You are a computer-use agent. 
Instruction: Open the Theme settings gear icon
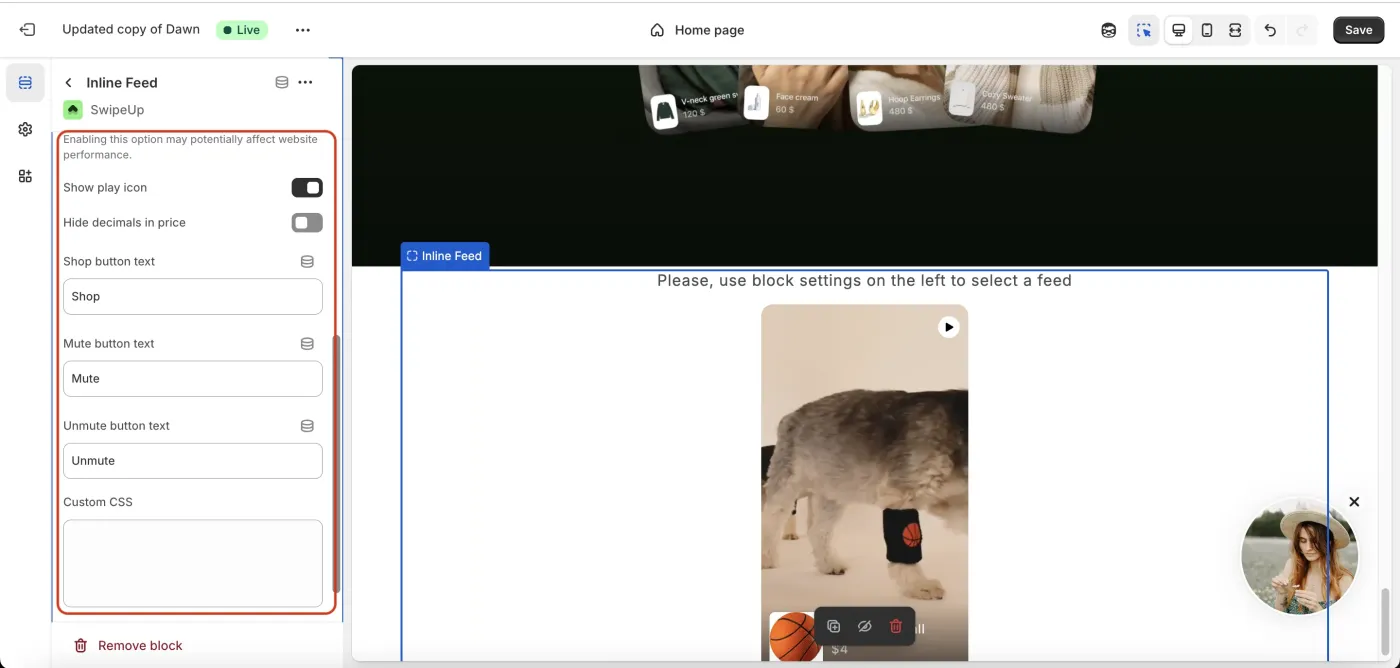pos(25,129)
